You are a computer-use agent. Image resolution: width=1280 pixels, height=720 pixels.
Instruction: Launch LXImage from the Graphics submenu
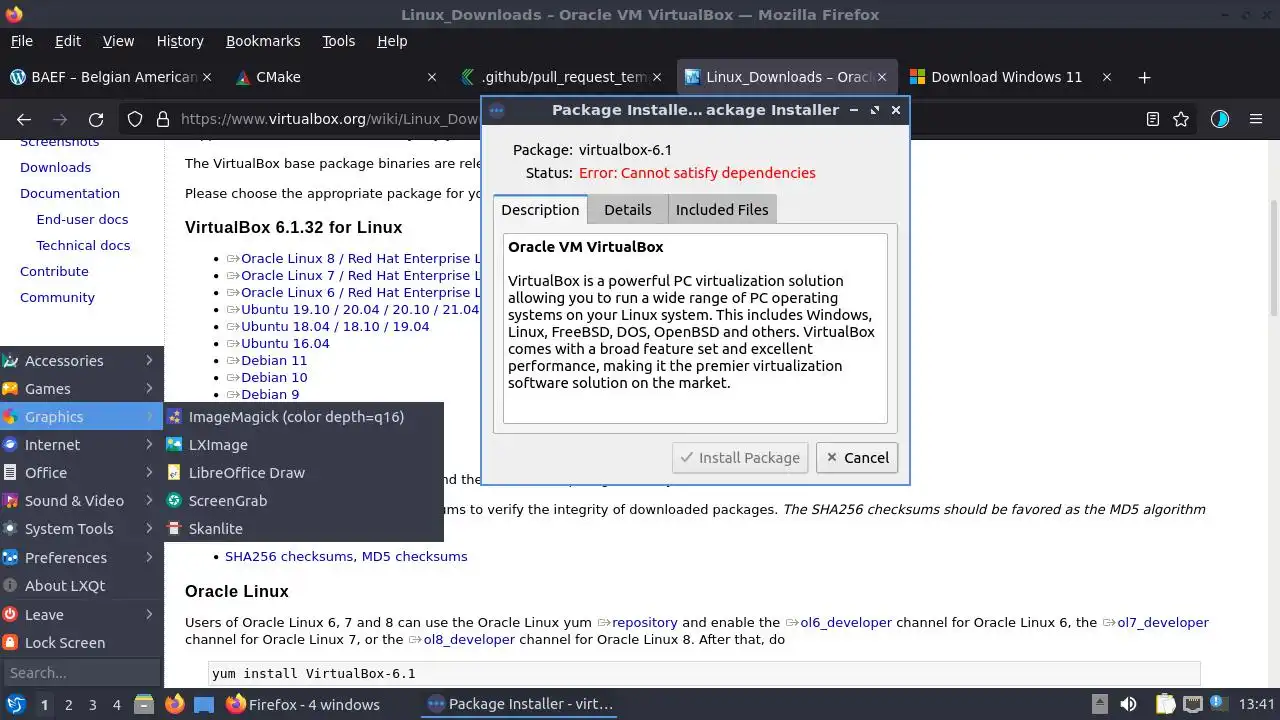(304, 445)
